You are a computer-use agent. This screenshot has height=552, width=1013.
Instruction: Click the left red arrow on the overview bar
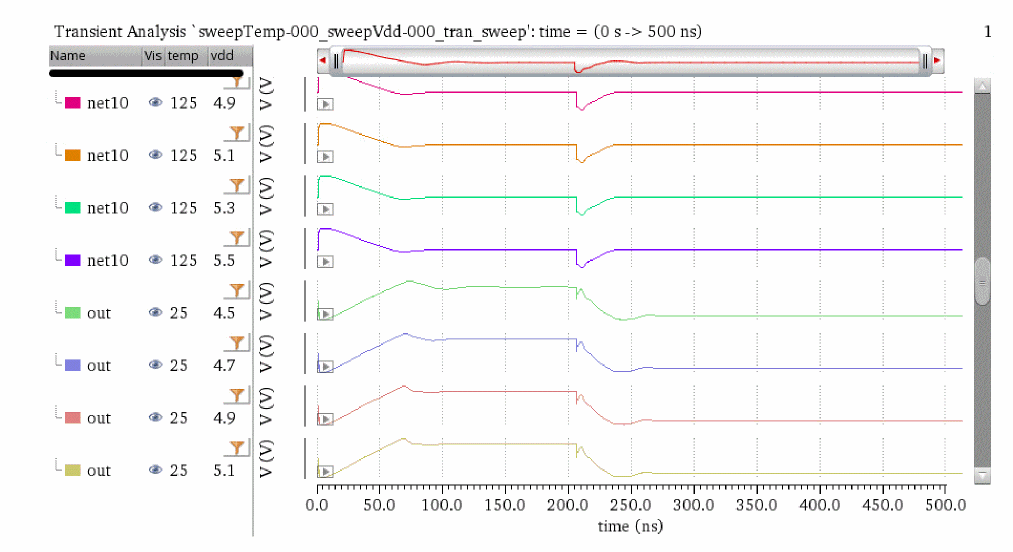pyautogui.click(x=323, y=61)
